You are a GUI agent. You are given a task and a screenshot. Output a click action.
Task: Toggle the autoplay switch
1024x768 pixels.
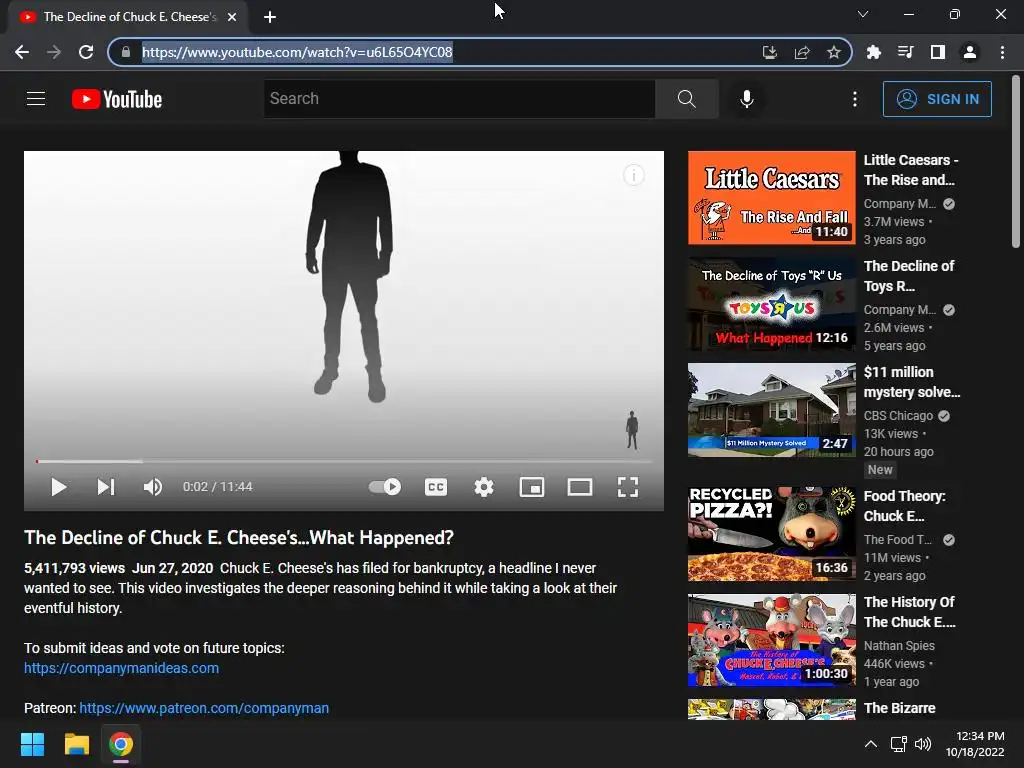(x=385, y=487)
